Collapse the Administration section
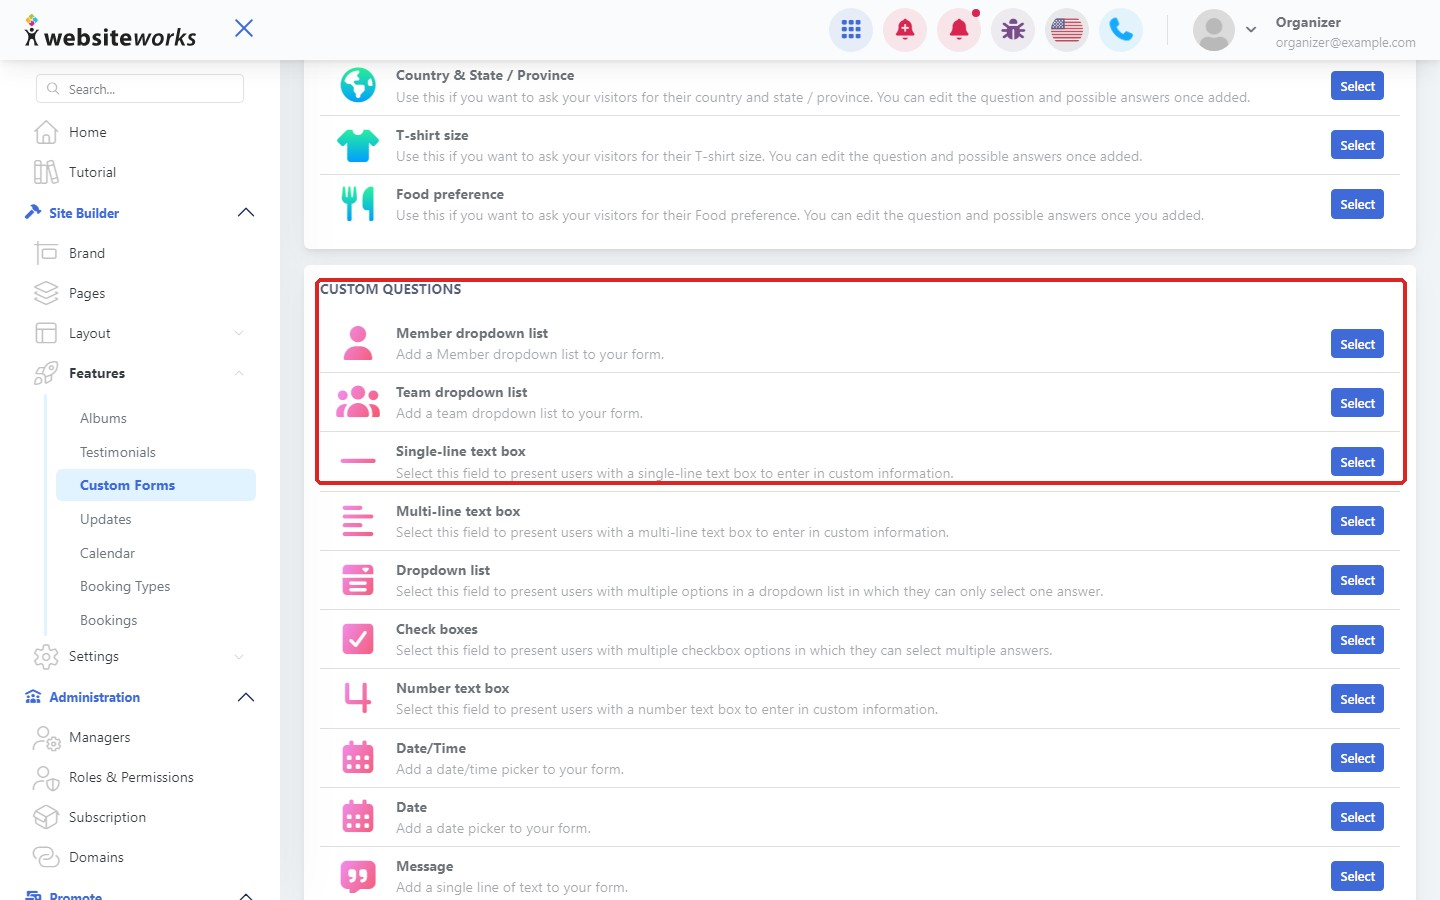Image resolution: width=1440 pixels, height=900 pixels. [246, 697]
